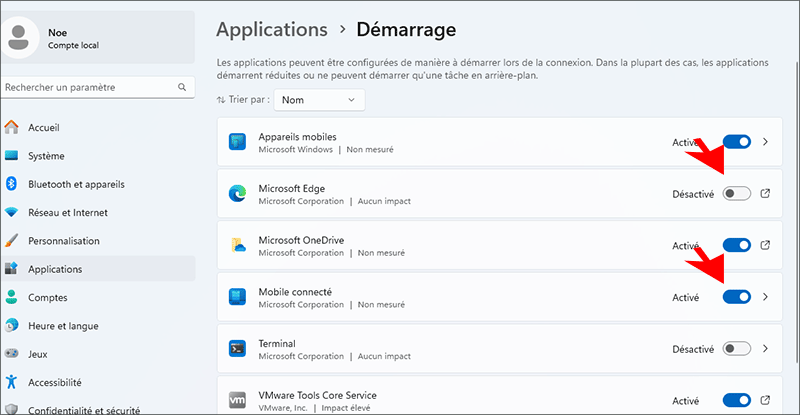Go to Accueil in sidebar

click(98, 127)
